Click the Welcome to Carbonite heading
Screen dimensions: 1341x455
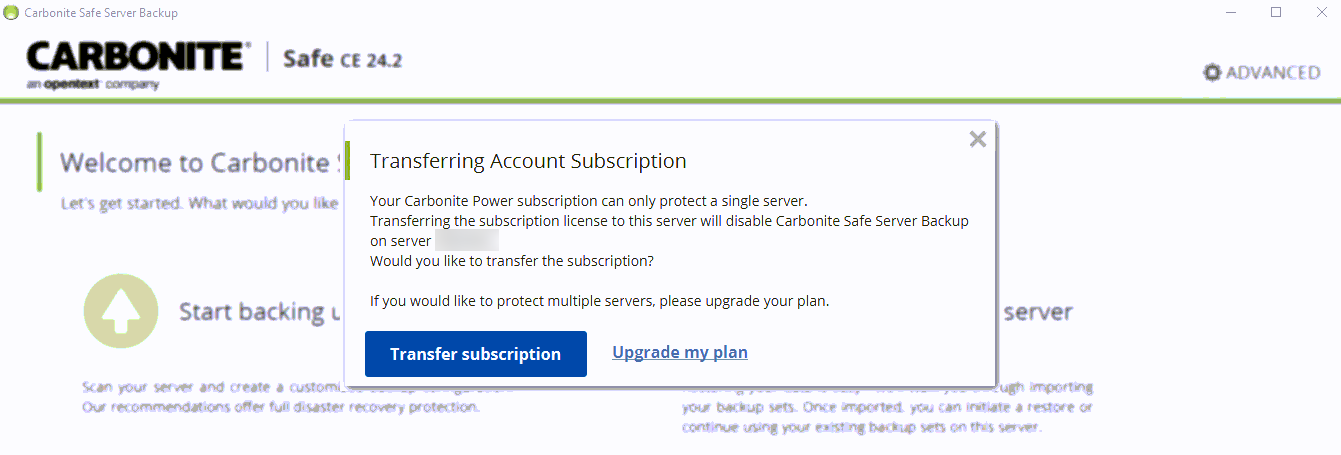[x=195, y=162]
